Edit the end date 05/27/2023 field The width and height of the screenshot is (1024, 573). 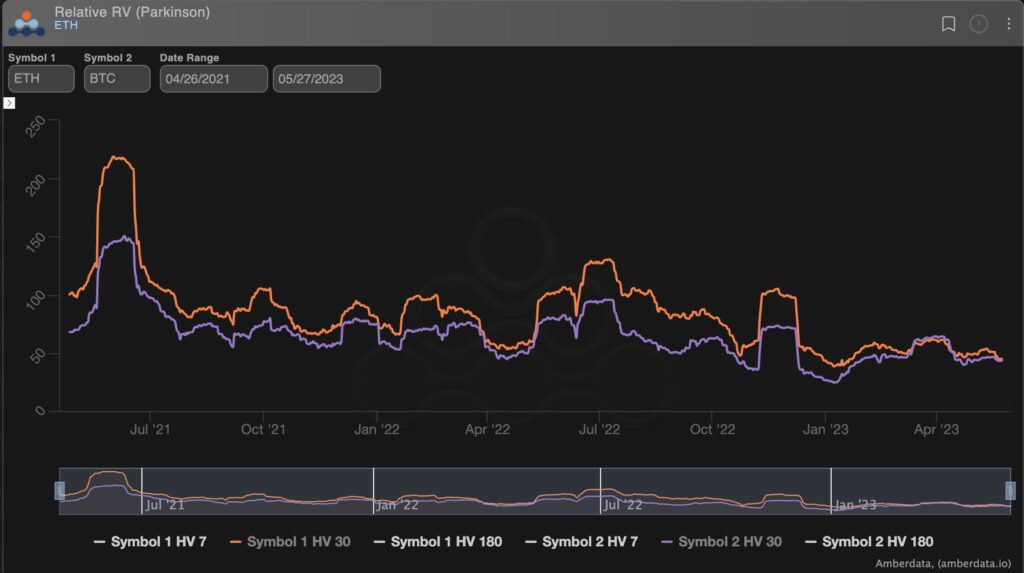327,79
